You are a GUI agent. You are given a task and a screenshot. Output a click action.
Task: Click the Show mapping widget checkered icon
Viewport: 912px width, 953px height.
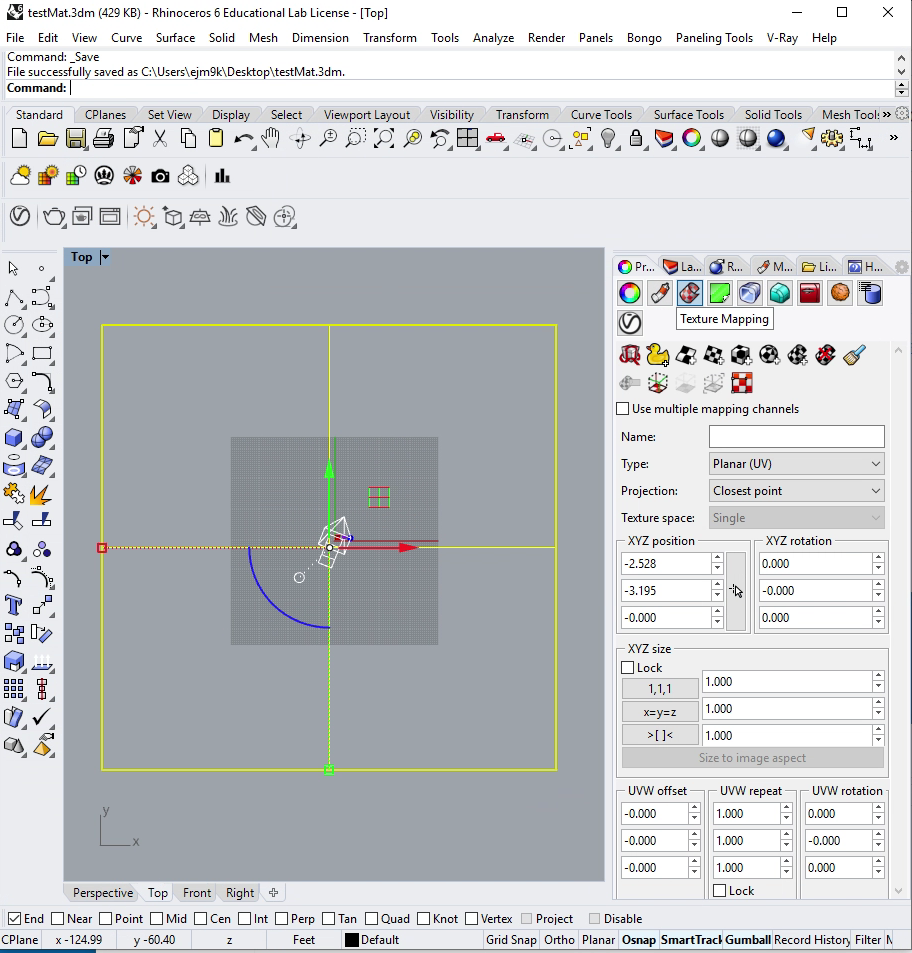tap(742, 382)
